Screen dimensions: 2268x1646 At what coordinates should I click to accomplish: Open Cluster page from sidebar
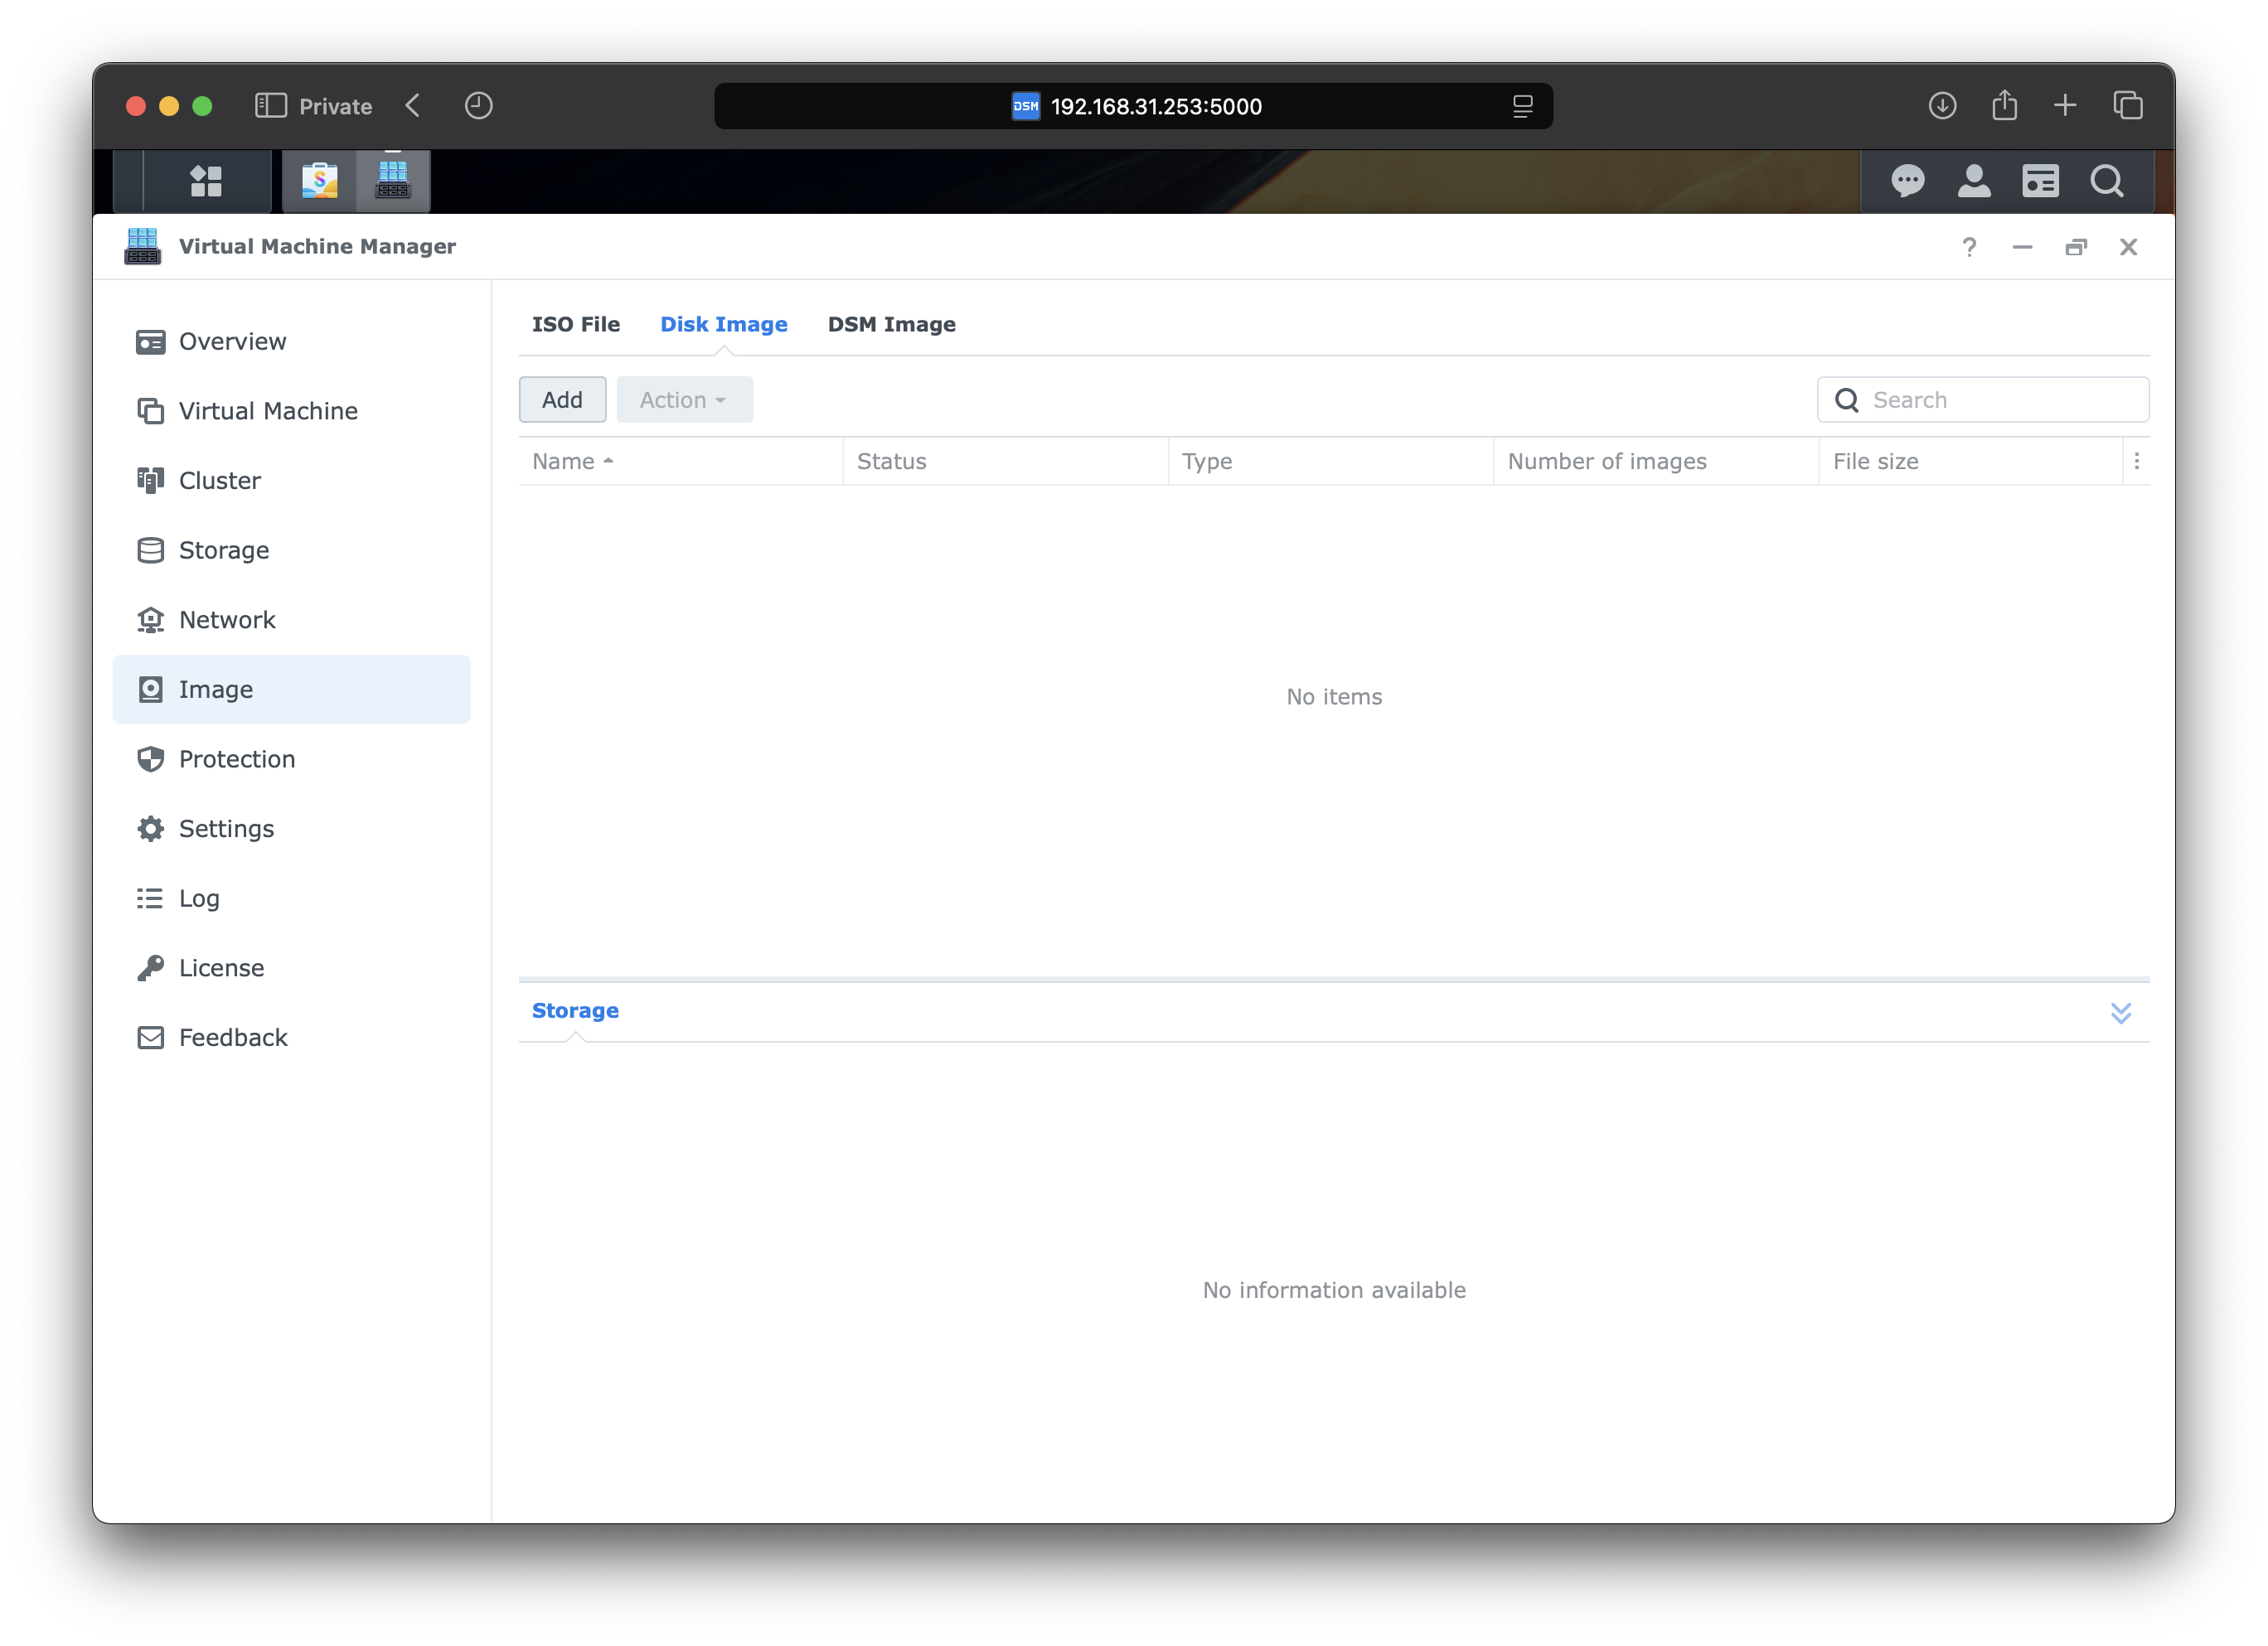pyautogui.click(x=220, y=481)
